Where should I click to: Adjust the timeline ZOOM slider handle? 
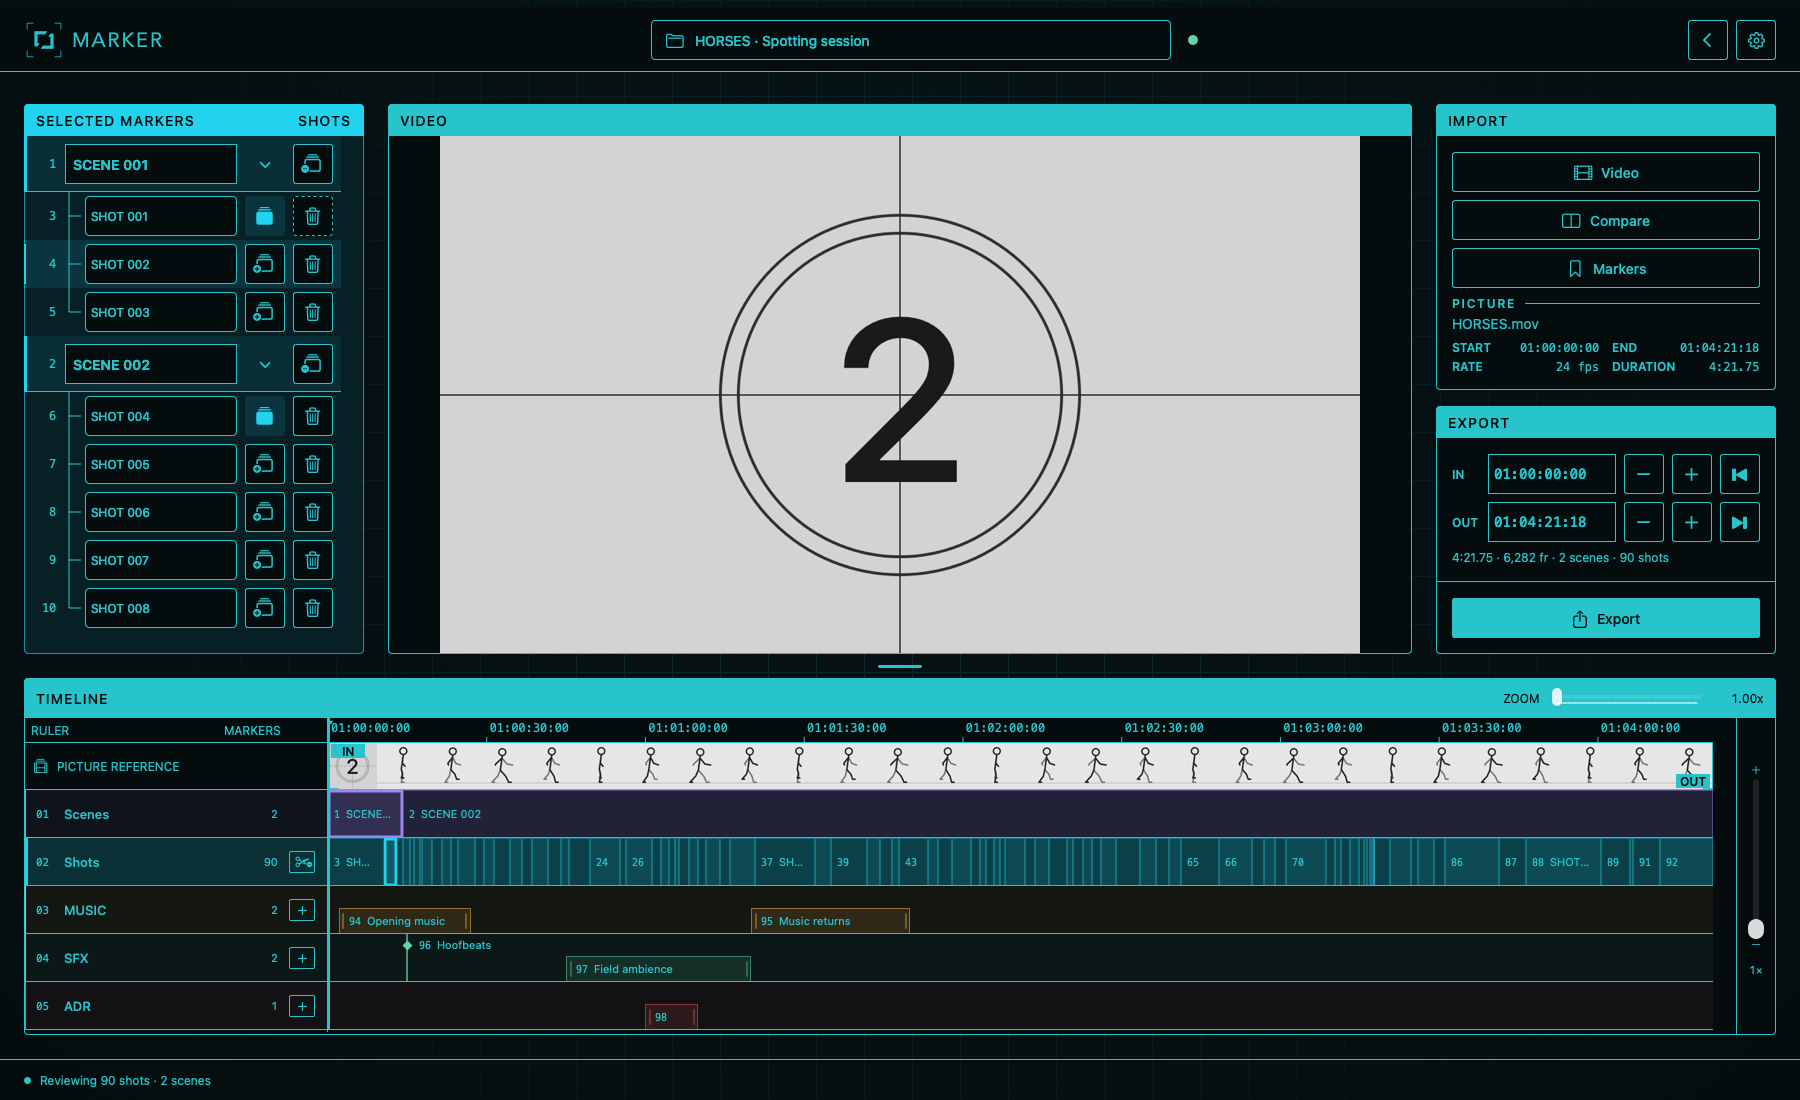(x=1557, y=698)
